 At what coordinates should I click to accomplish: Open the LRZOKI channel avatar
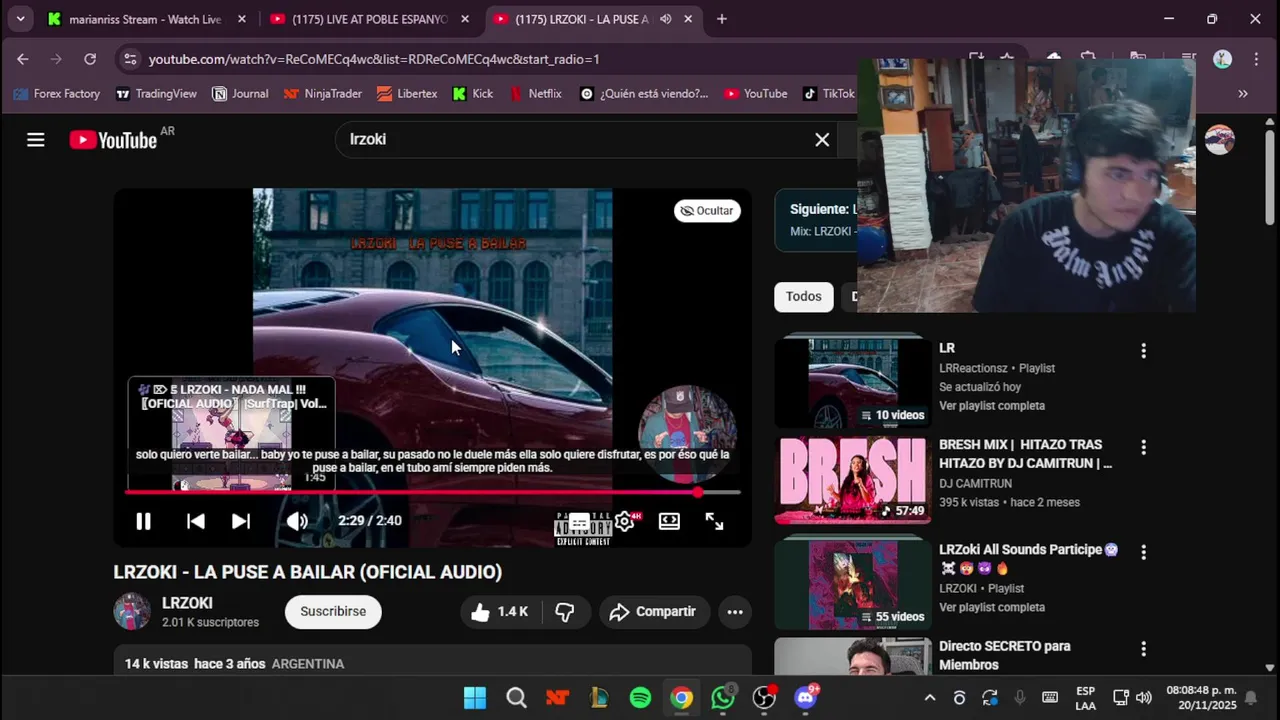click(x=131, y=611)
